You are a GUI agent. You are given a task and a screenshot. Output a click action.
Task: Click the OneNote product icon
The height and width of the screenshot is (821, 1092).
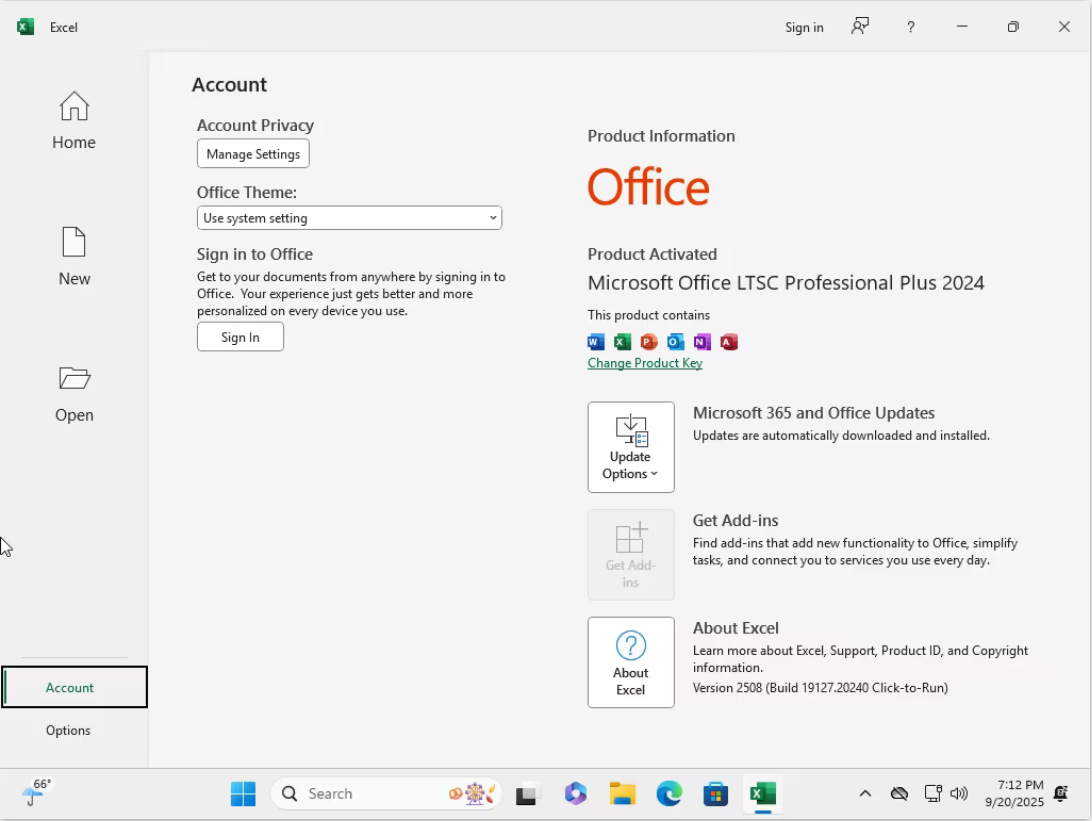pos(702,342)
